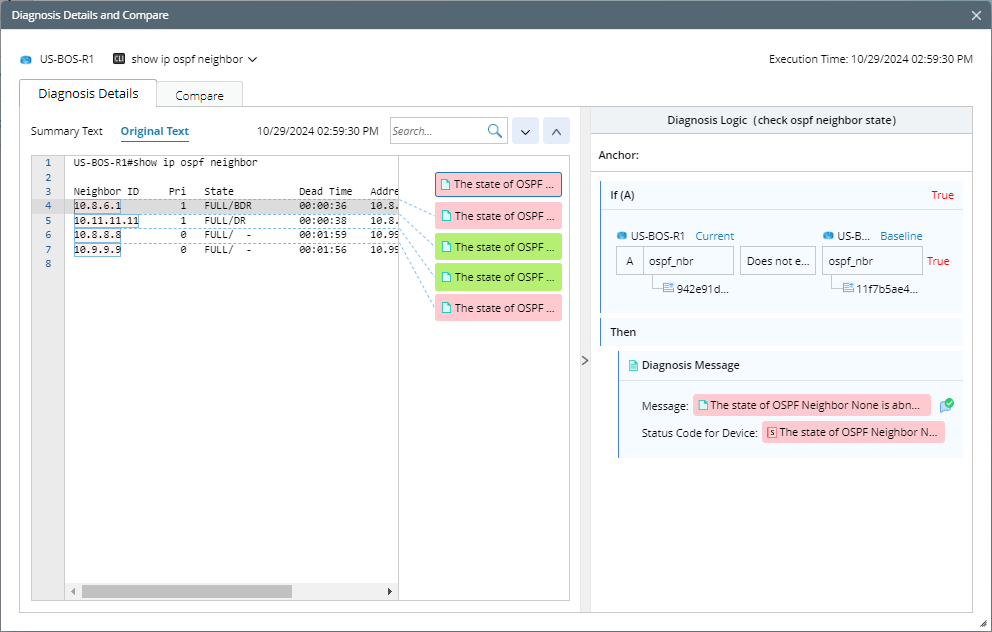This screenshot has height=632, width=992.
Task: Jump to previous result with up arrow
Action: pyautogui.click(x=556, y=131)
